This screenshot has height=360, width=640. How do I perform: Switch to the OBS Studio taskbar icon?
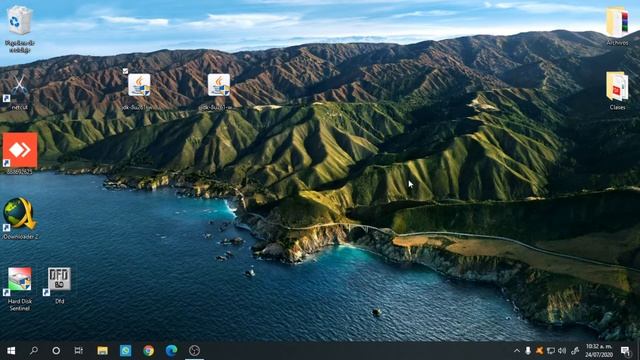194,351
